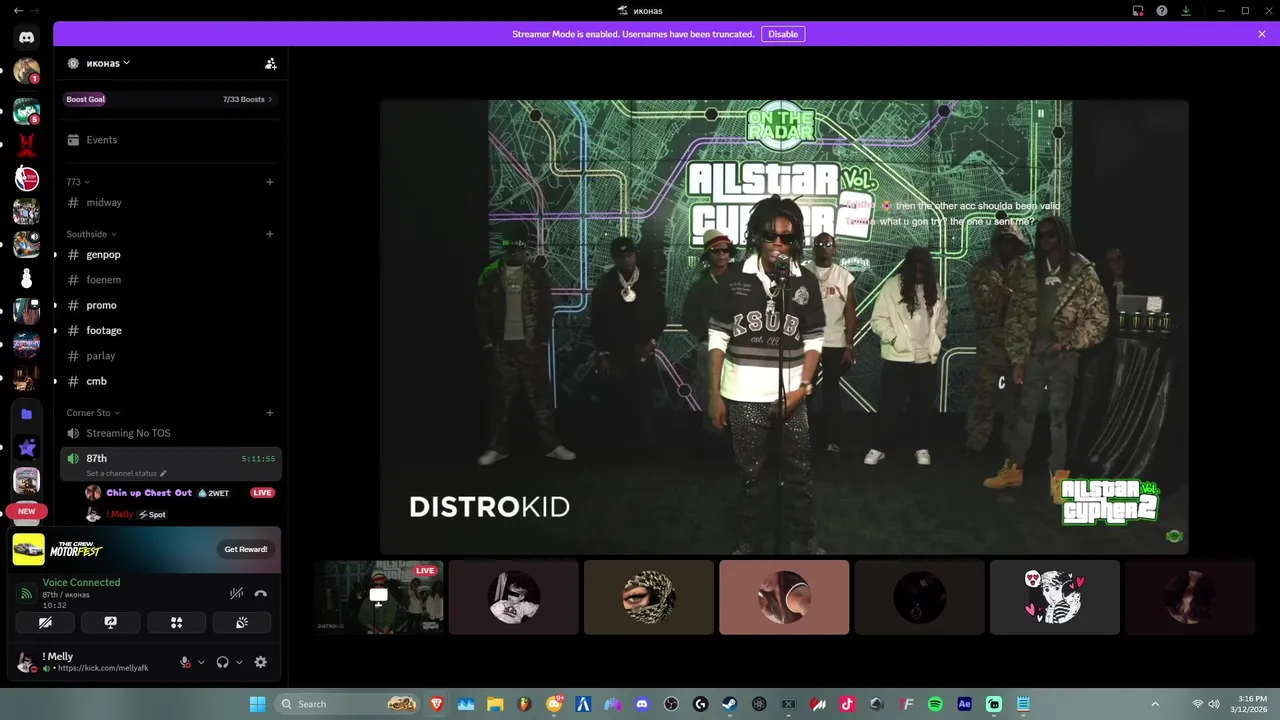This screenshot has height=720, width=1280.
Task: Open the promo text channel
Action: (x=170, y=305)
